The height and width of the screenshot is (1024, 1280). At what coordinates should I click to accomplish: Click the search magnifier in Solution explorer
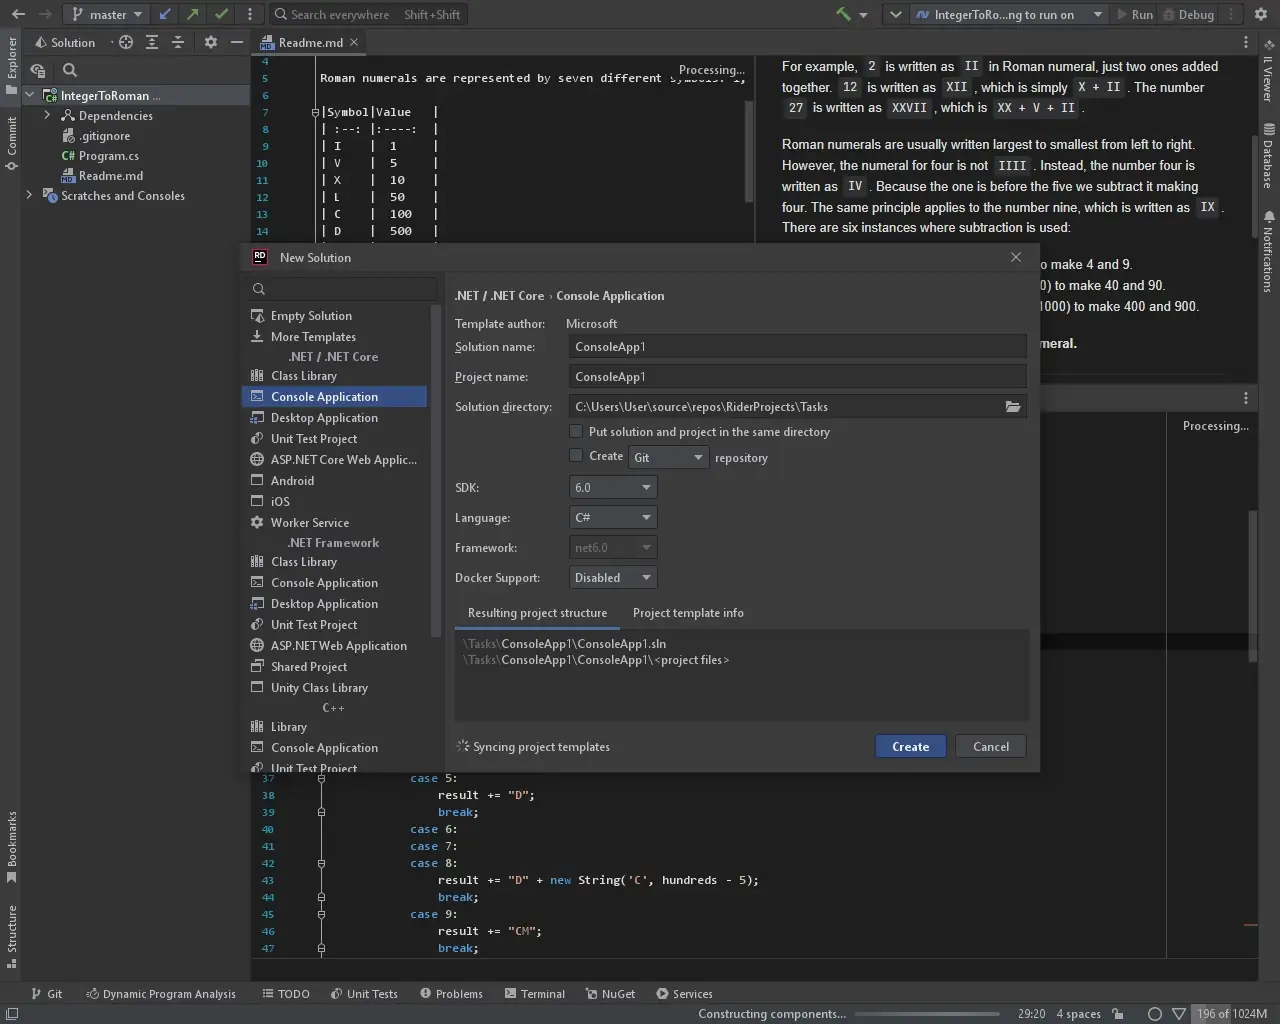[70, 70]
